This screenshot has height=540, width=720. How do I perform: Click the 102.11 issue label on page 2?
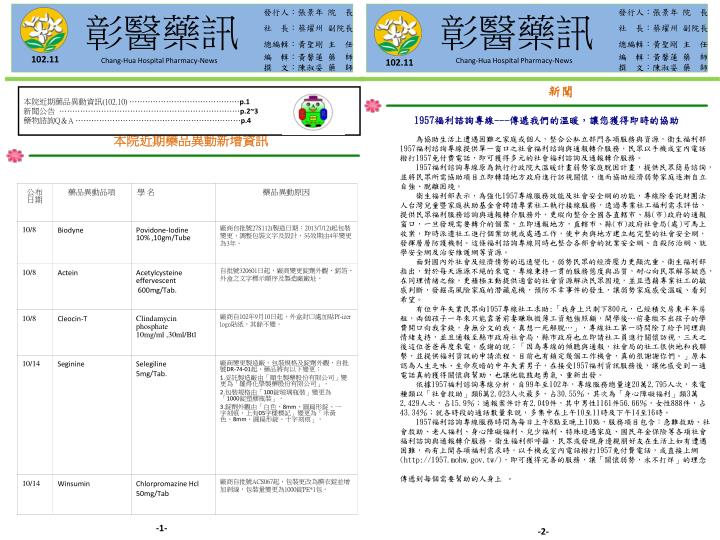tap(399, 62)
